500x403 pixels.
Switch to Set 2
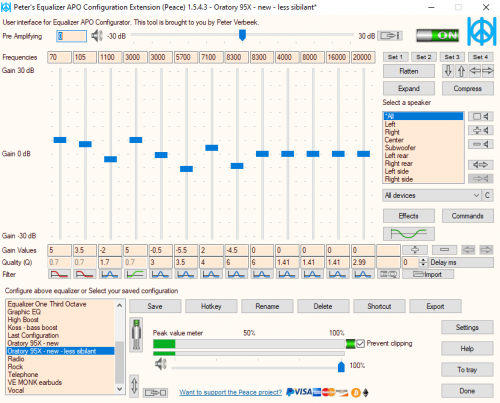click(424, 57)
